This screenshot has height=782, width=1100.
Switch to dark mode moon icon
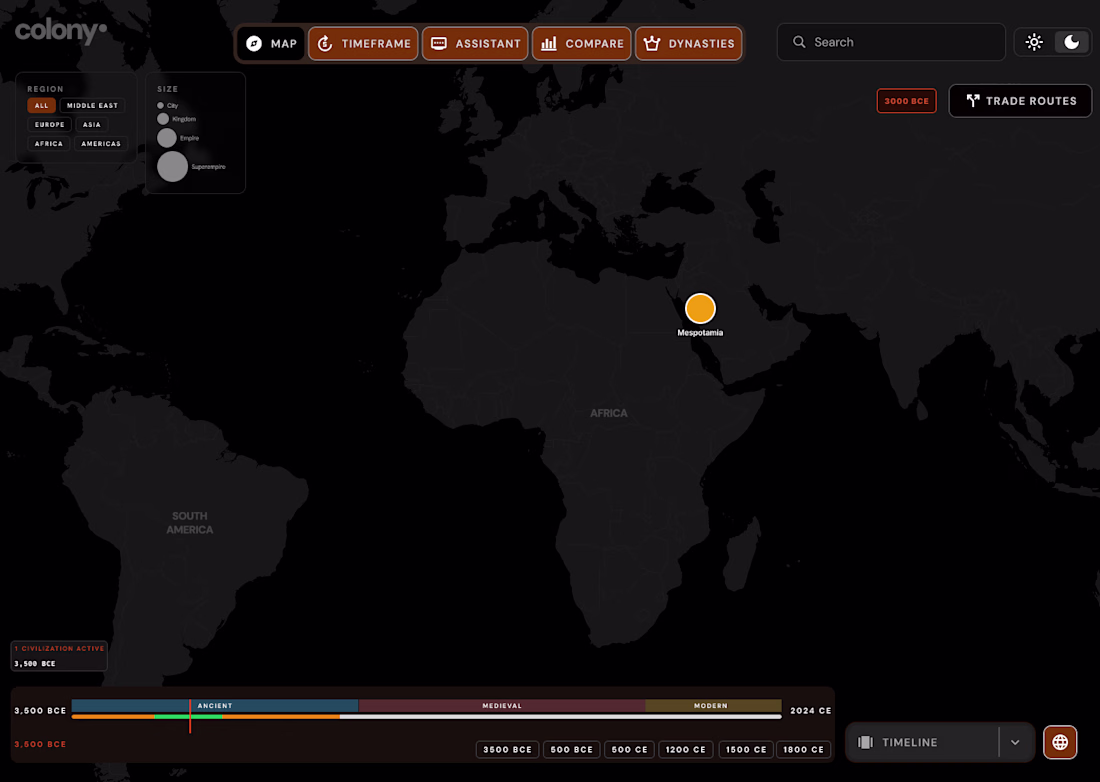point(1072,42)
